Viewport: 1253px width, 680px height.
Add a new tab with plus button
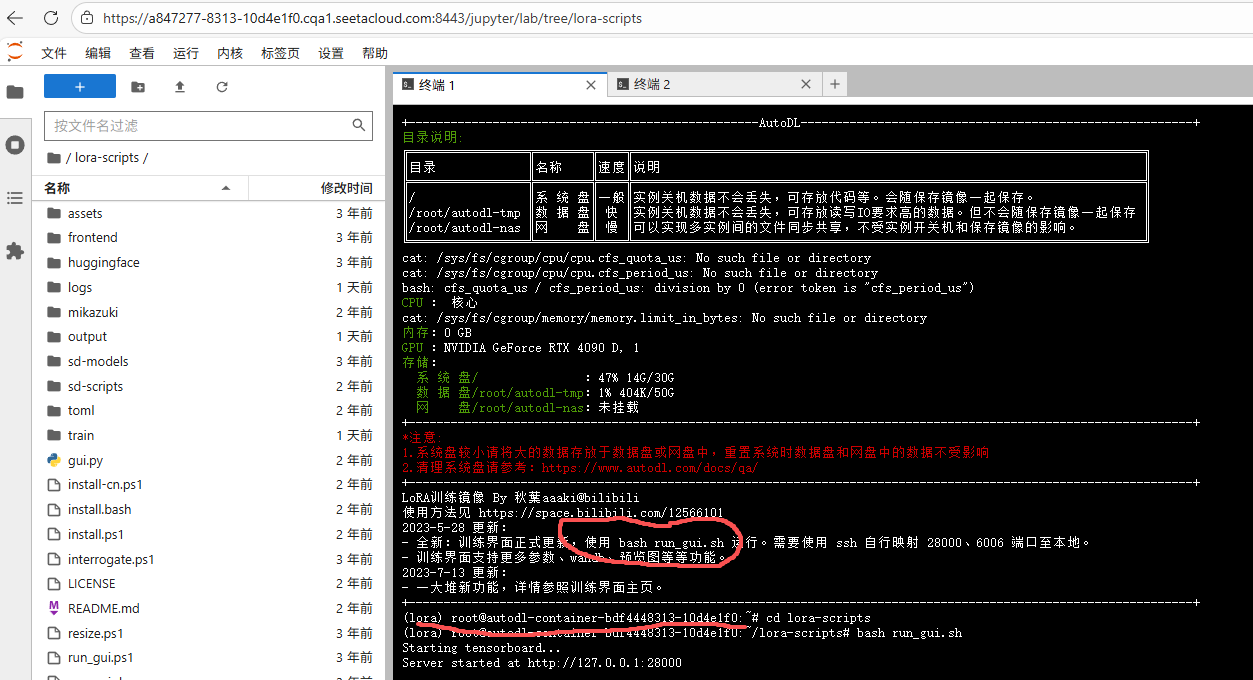834,85
